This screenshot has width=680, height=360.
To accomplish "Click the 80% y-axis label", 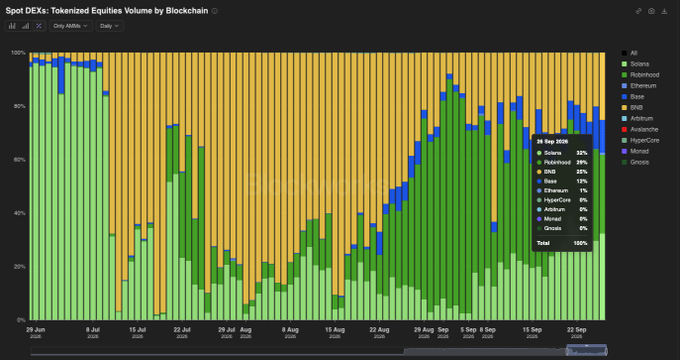I will pos(20,106).
